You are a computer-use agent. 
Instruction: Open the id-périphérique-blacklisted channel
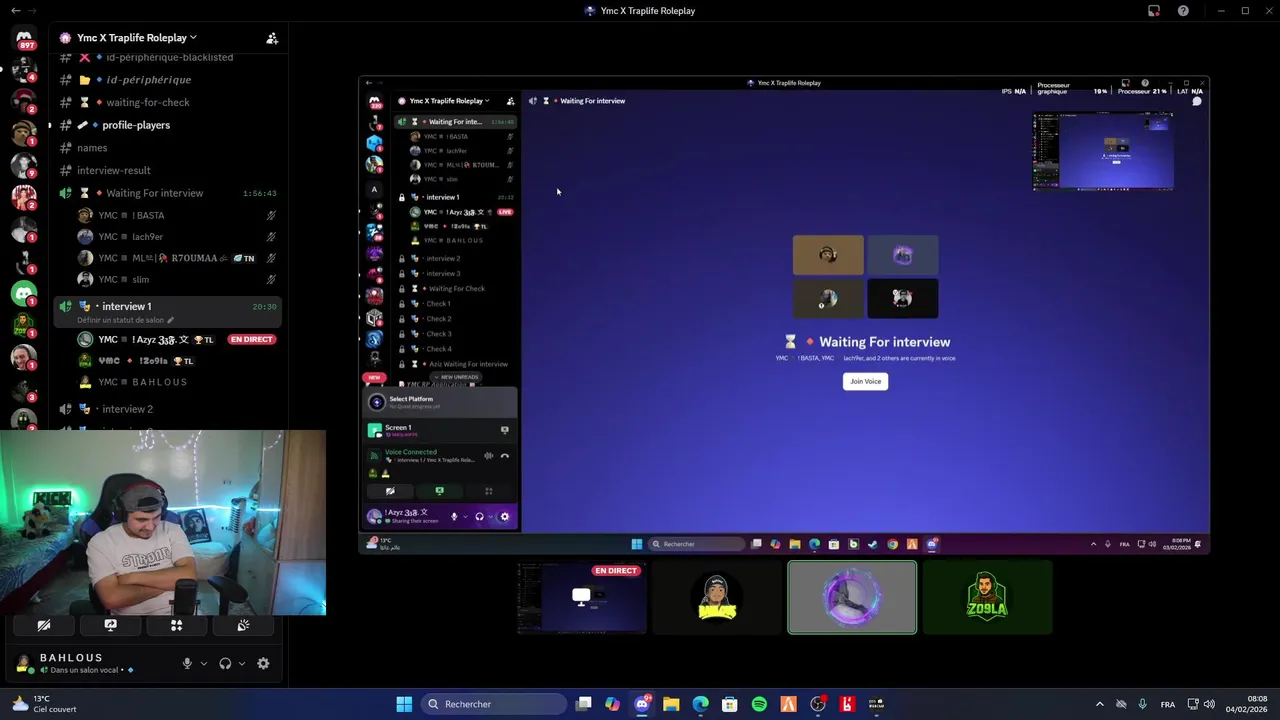click(x=170, y=57)
